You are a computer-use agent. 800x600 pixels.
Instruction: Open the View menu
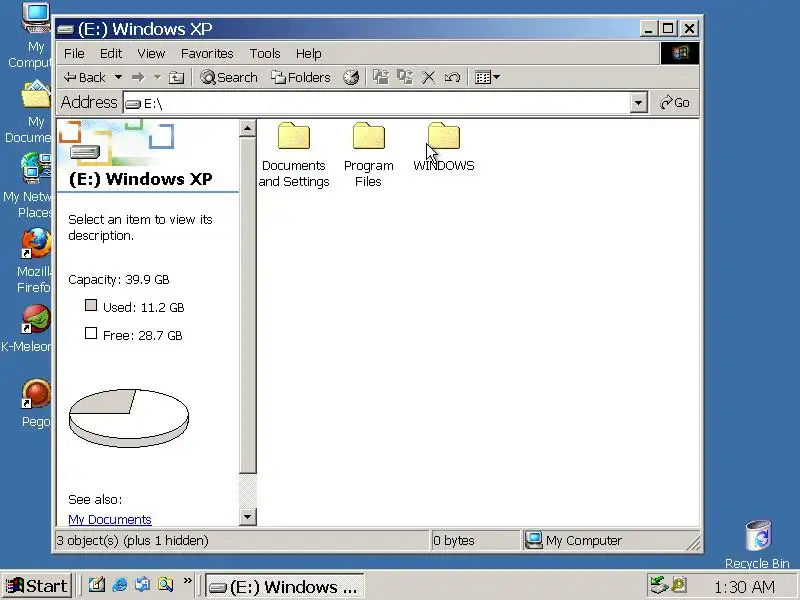[x=151, y=54]
